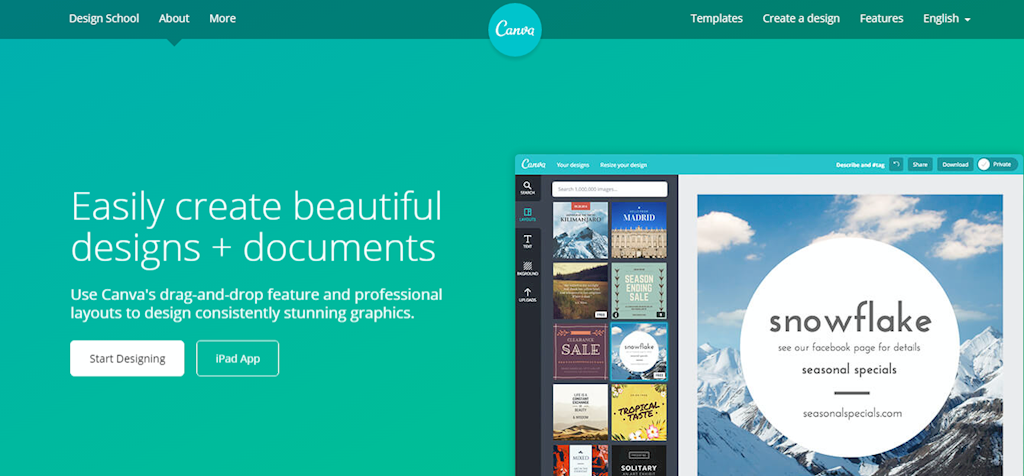The height and width of the screenshot is (476, 1024).
Task: Choose the Madrid layout thumbnail
Action: pos(638,230)
